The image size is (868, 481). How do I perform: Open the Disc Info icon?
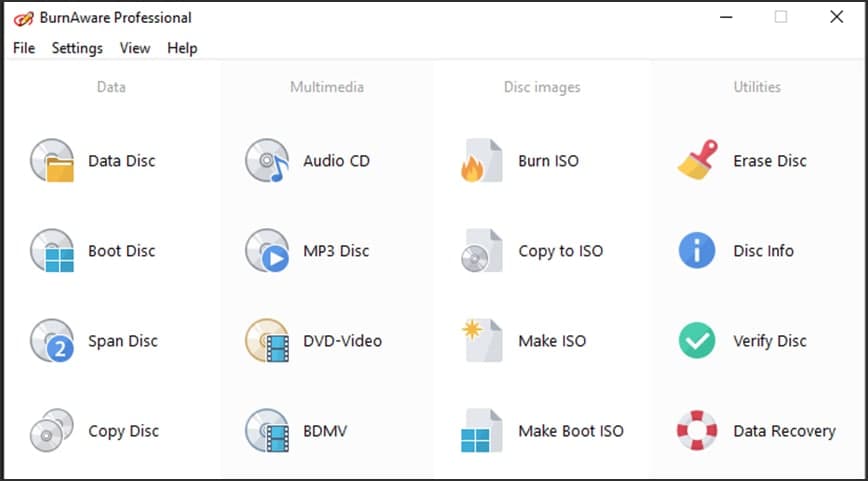coord(697,251)
